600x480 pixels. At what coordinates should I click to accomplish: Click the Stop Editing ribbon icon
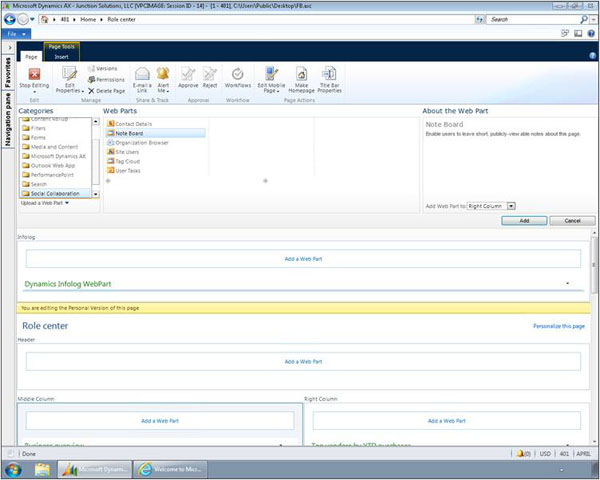coord(34,76)
